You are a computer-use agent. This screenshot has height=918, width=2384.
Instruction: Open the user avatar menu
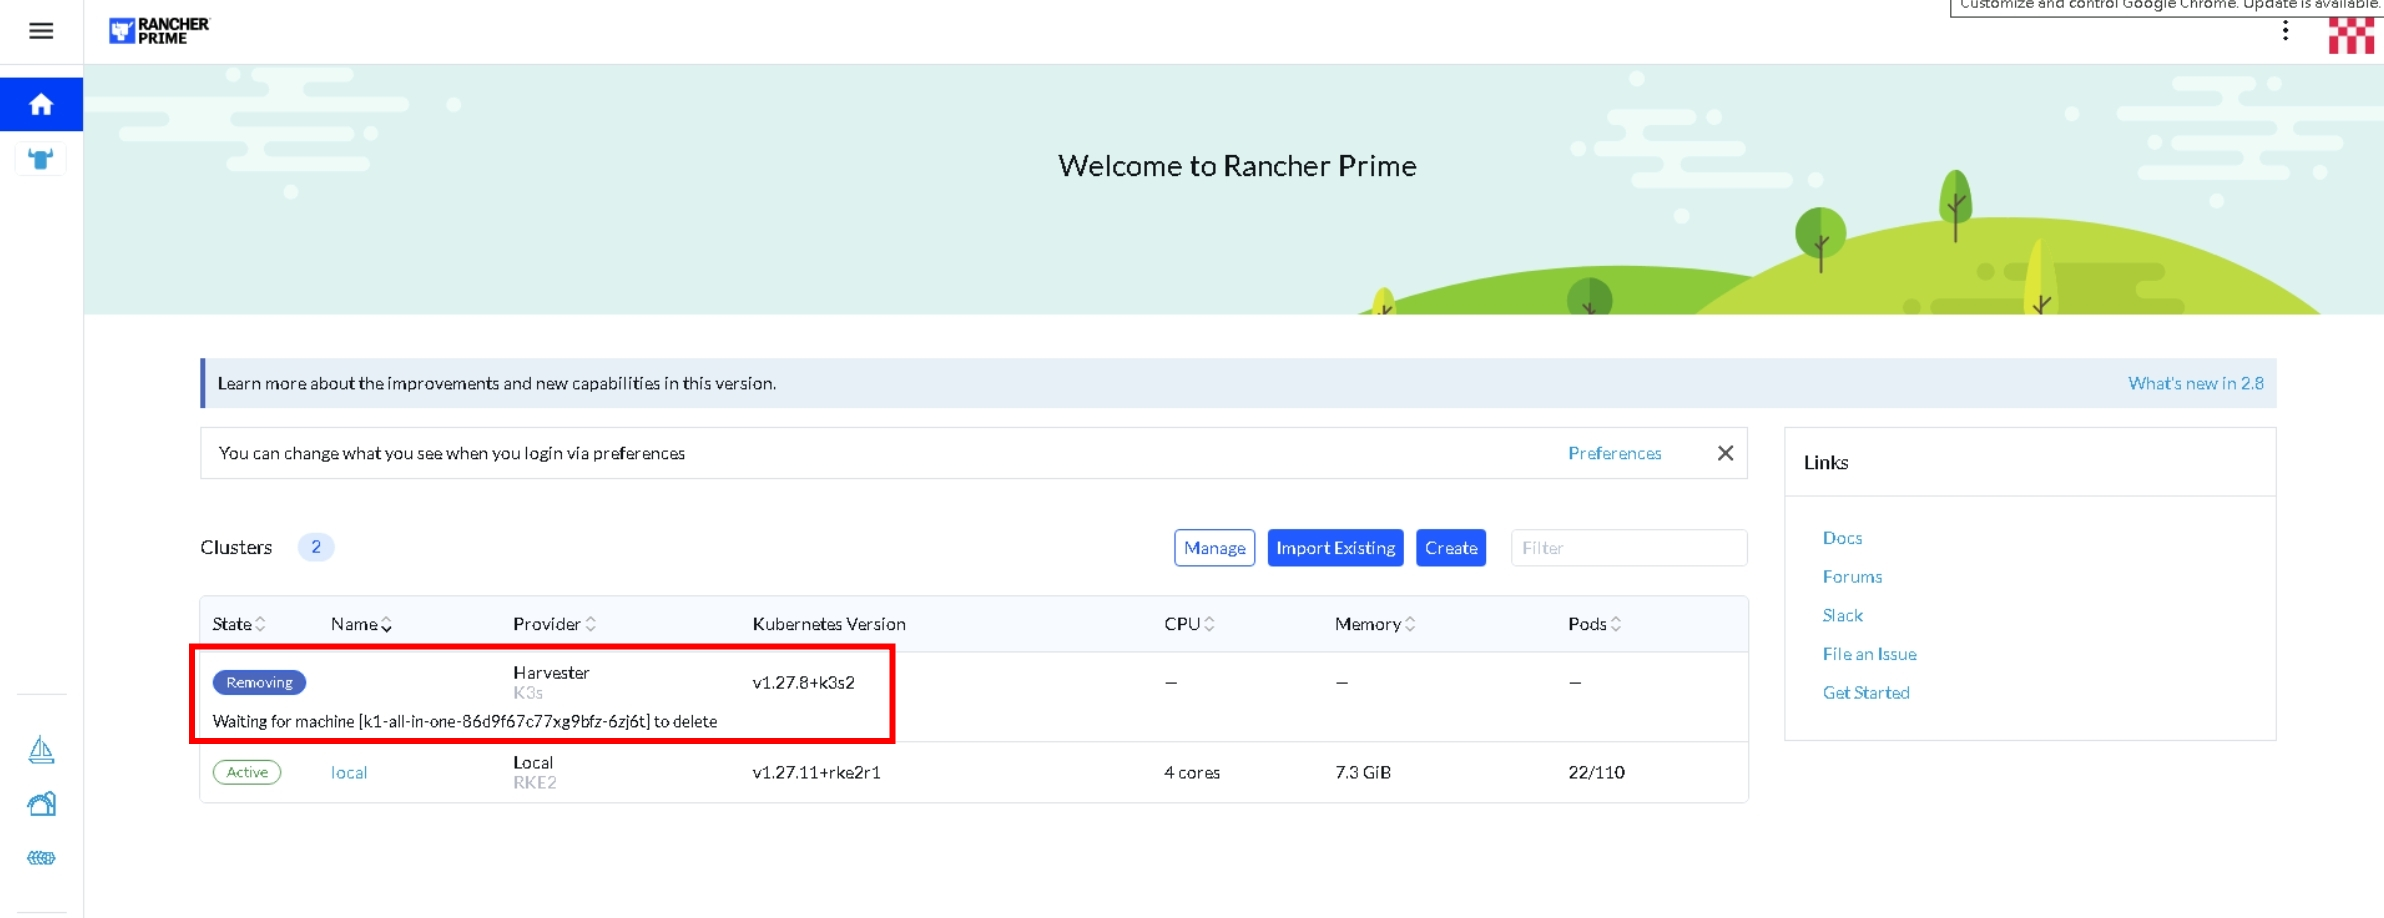pyautogui.click(x=2351, y=35)
